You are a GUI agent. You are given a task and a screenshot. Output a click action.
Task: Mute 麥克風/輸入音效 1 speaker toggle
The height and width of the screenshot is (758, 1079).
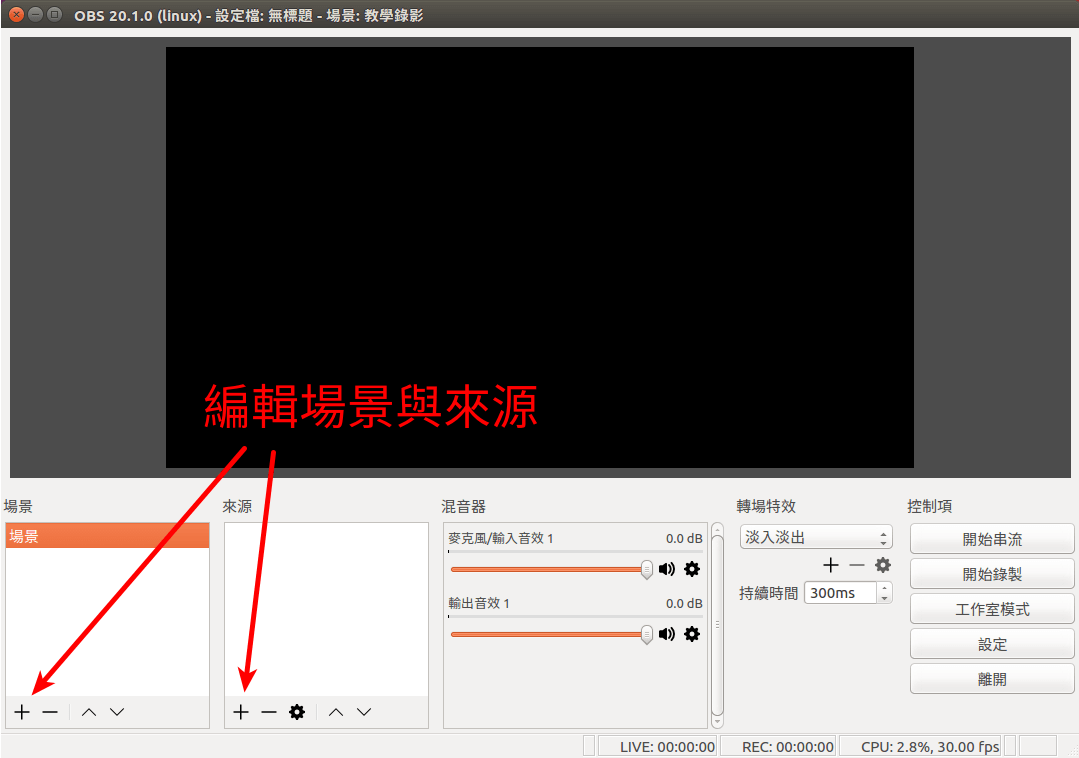pos(667,569)
